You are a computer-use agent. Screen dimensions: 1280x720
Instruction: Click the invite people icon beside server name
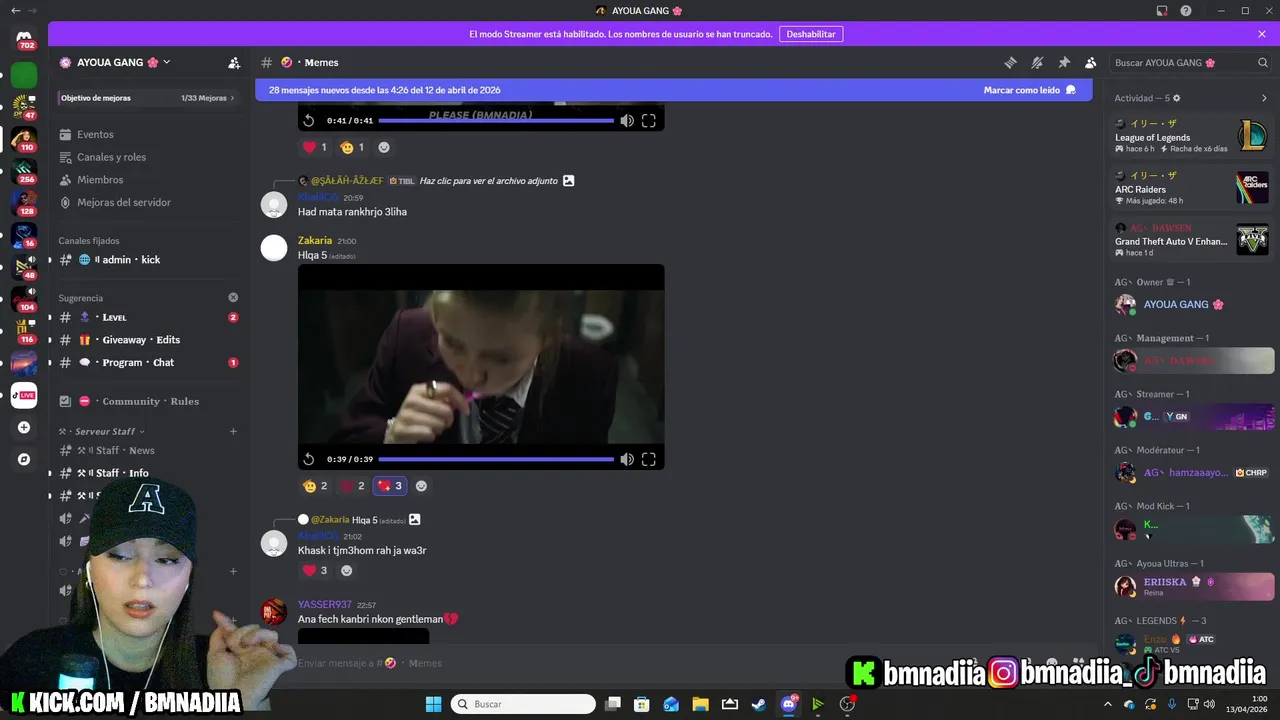(x=234, y=62)
